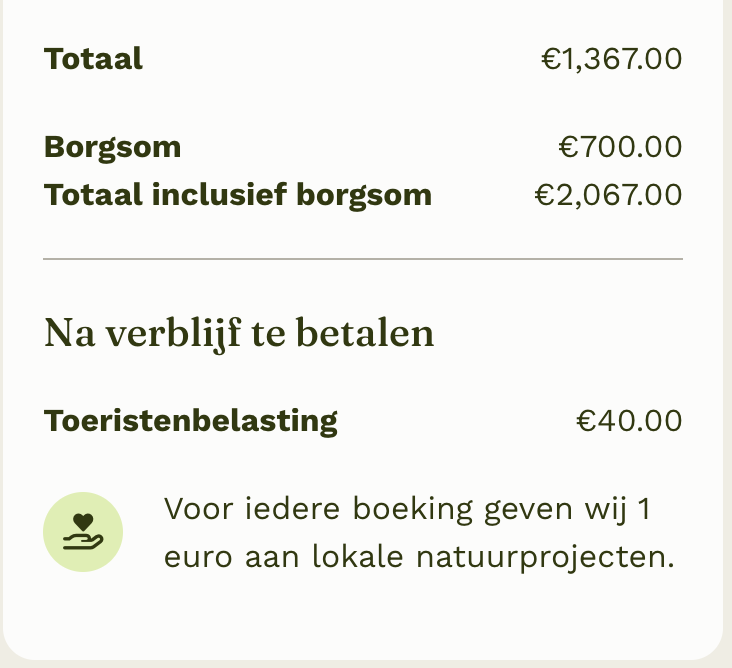Image resolution: width=732 pixels, height=668 pixels.
Task: Click the €700.00 deposit amount
Action: coord(620,147)
